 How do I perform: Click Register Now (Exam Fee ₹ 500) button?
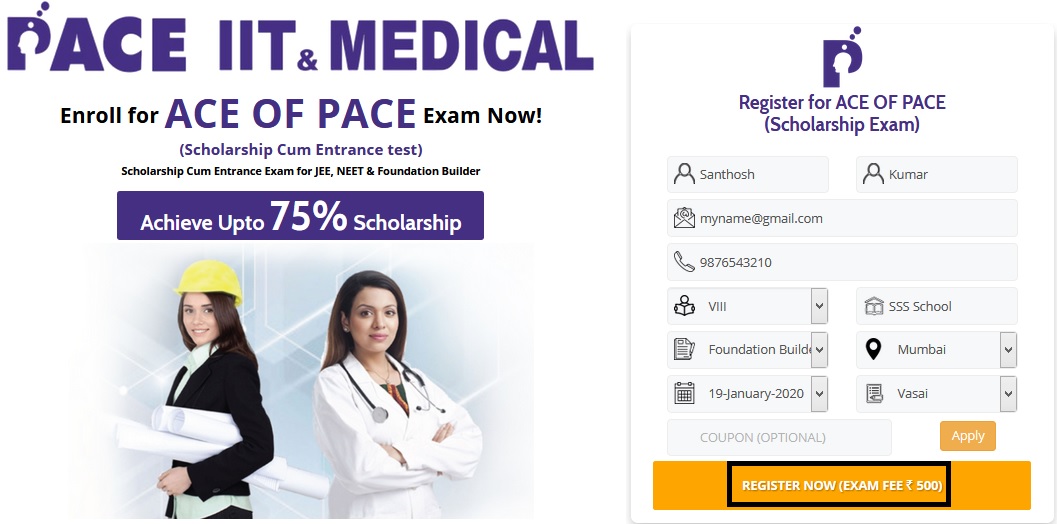tap(841, 486)
